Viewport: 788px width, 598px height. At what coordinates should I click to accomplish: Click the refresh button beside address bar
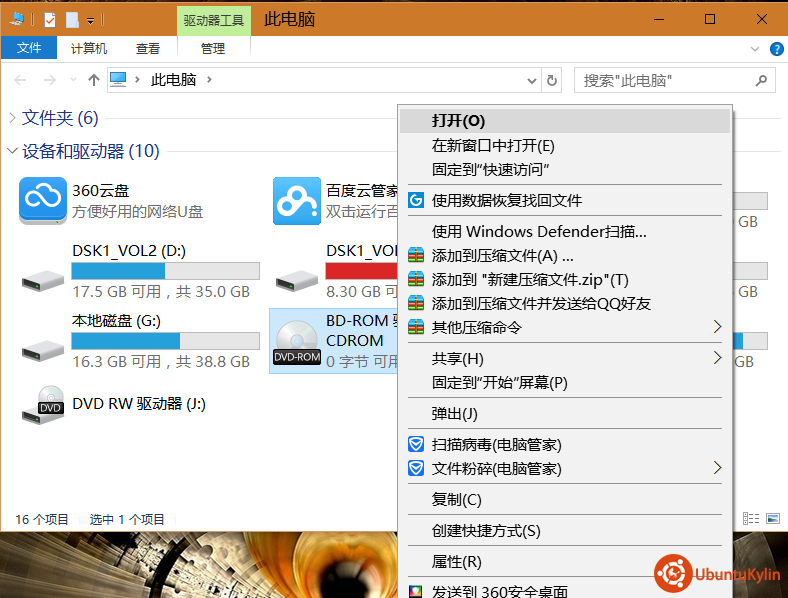pos(553,80)
